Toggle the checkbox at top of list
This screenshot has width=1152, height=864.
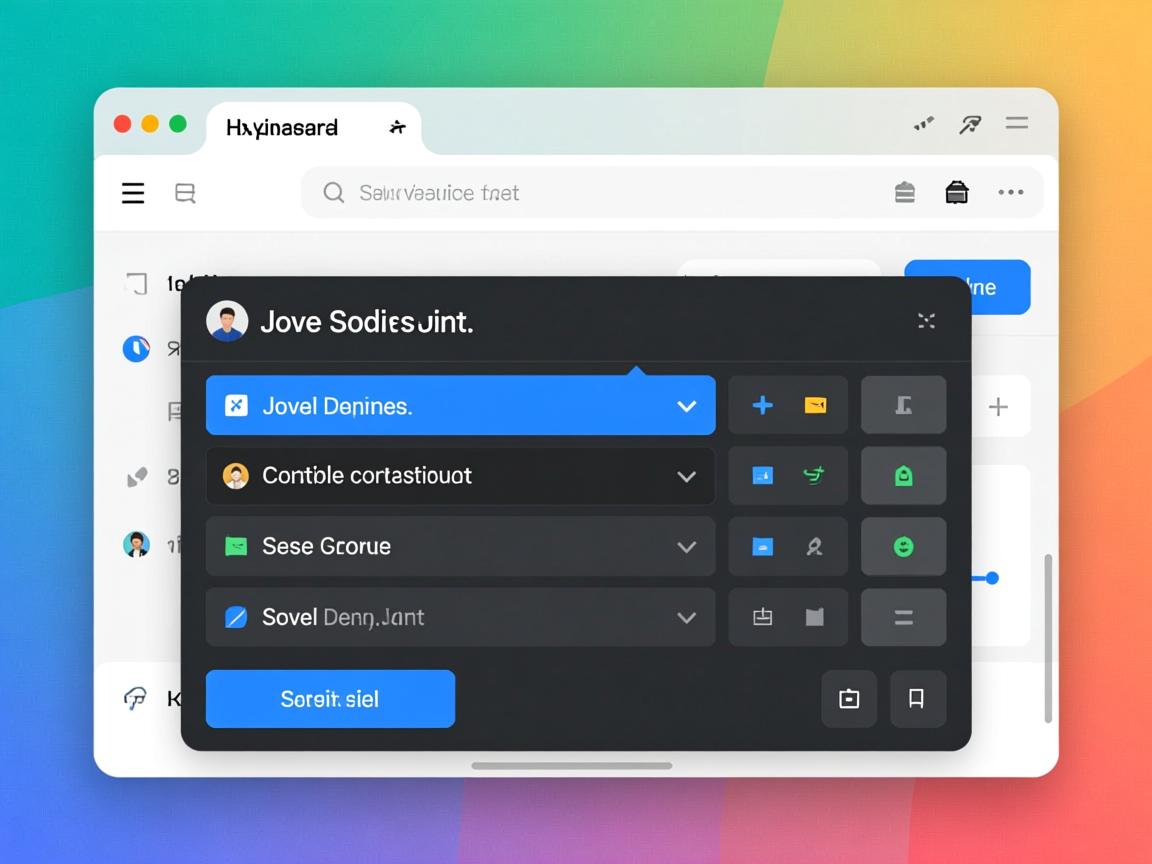coord(137,284)
